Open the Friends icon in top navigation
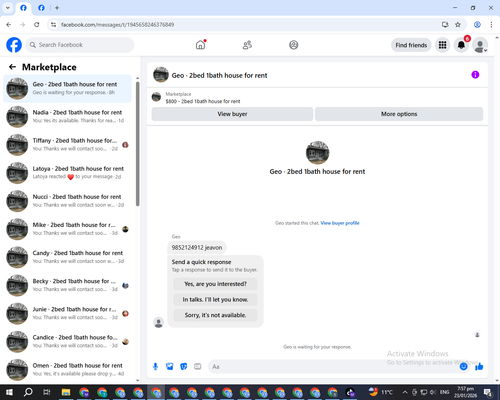500x400 pixels. pyautogui.click(x=247, y=45)
